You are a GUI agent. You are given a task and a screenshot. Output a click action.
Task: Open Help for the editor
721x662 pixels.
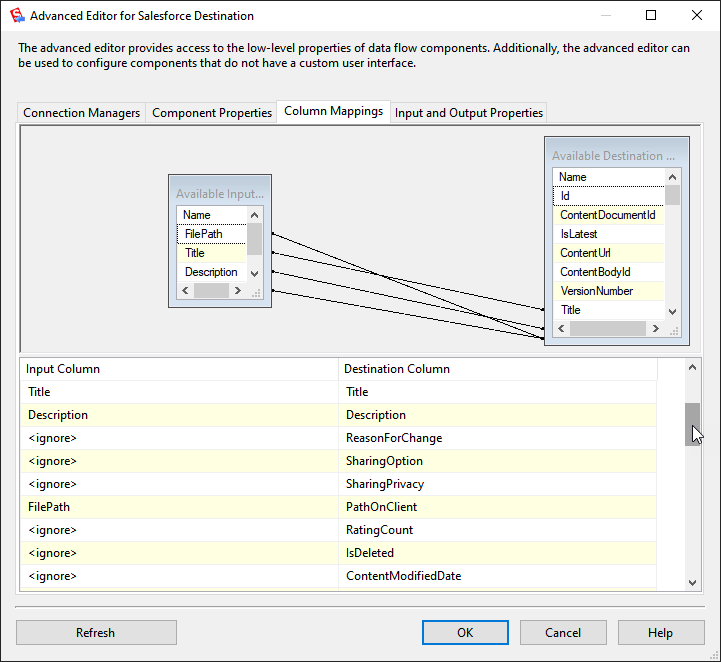660,632
